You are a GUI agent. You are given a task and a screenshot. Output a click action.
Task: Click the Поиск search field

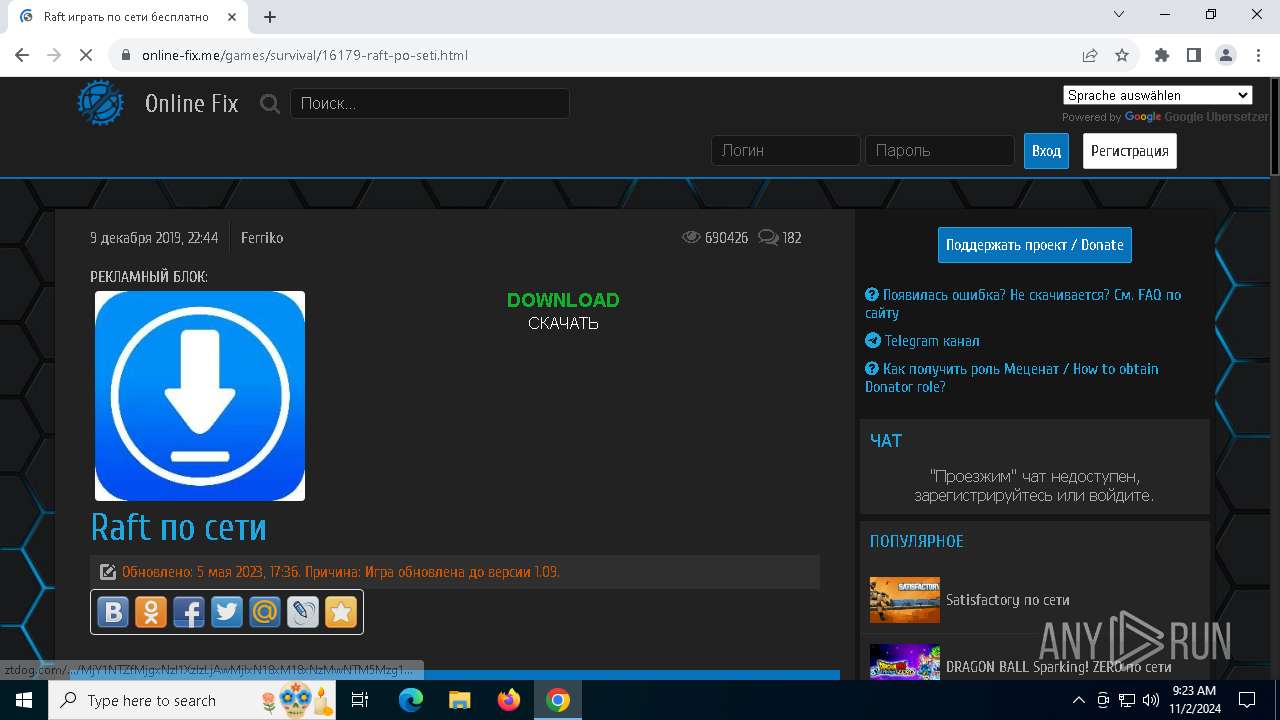coord(430,103)
